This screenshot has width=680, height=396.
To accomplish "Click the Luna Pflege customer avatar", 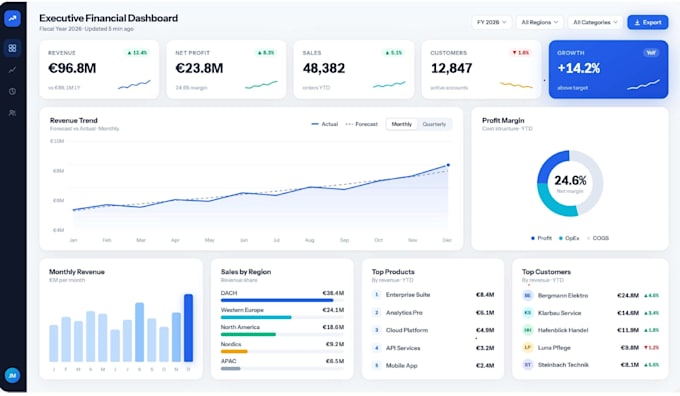I will click(x=527, y=347).
